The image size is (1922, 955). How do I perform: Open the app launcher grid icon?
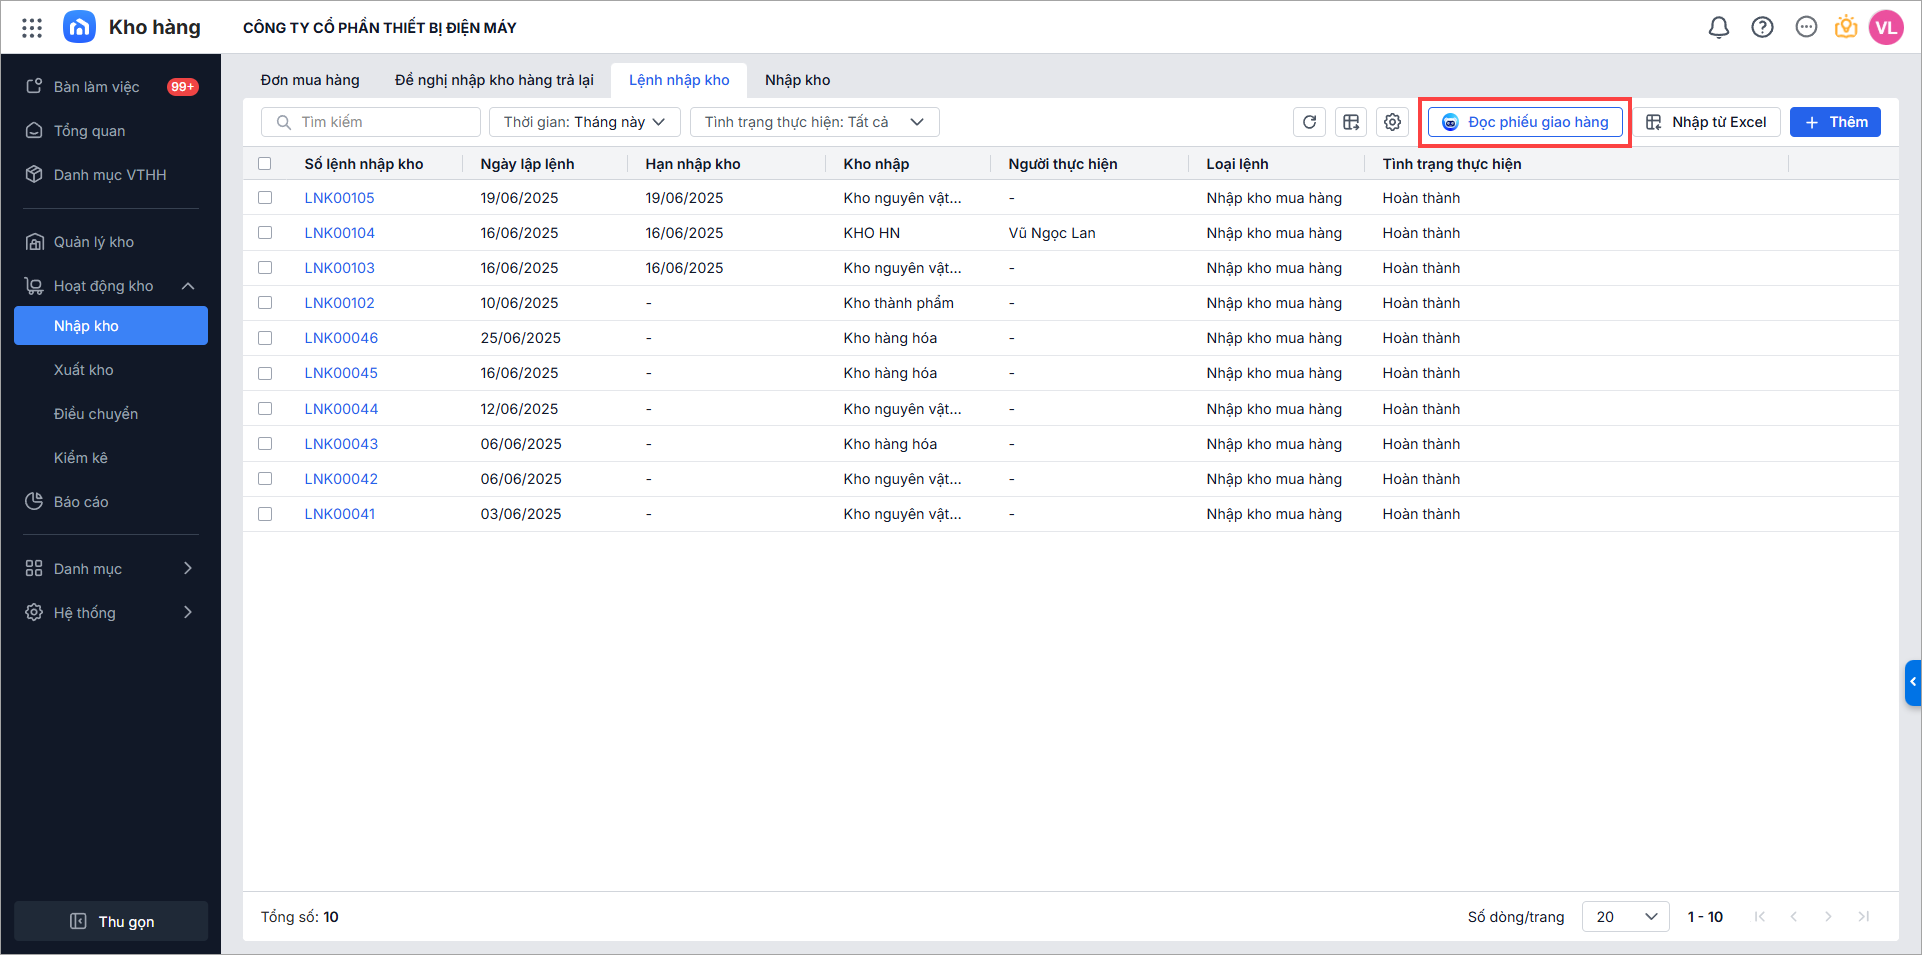click(x=32, y=28)
